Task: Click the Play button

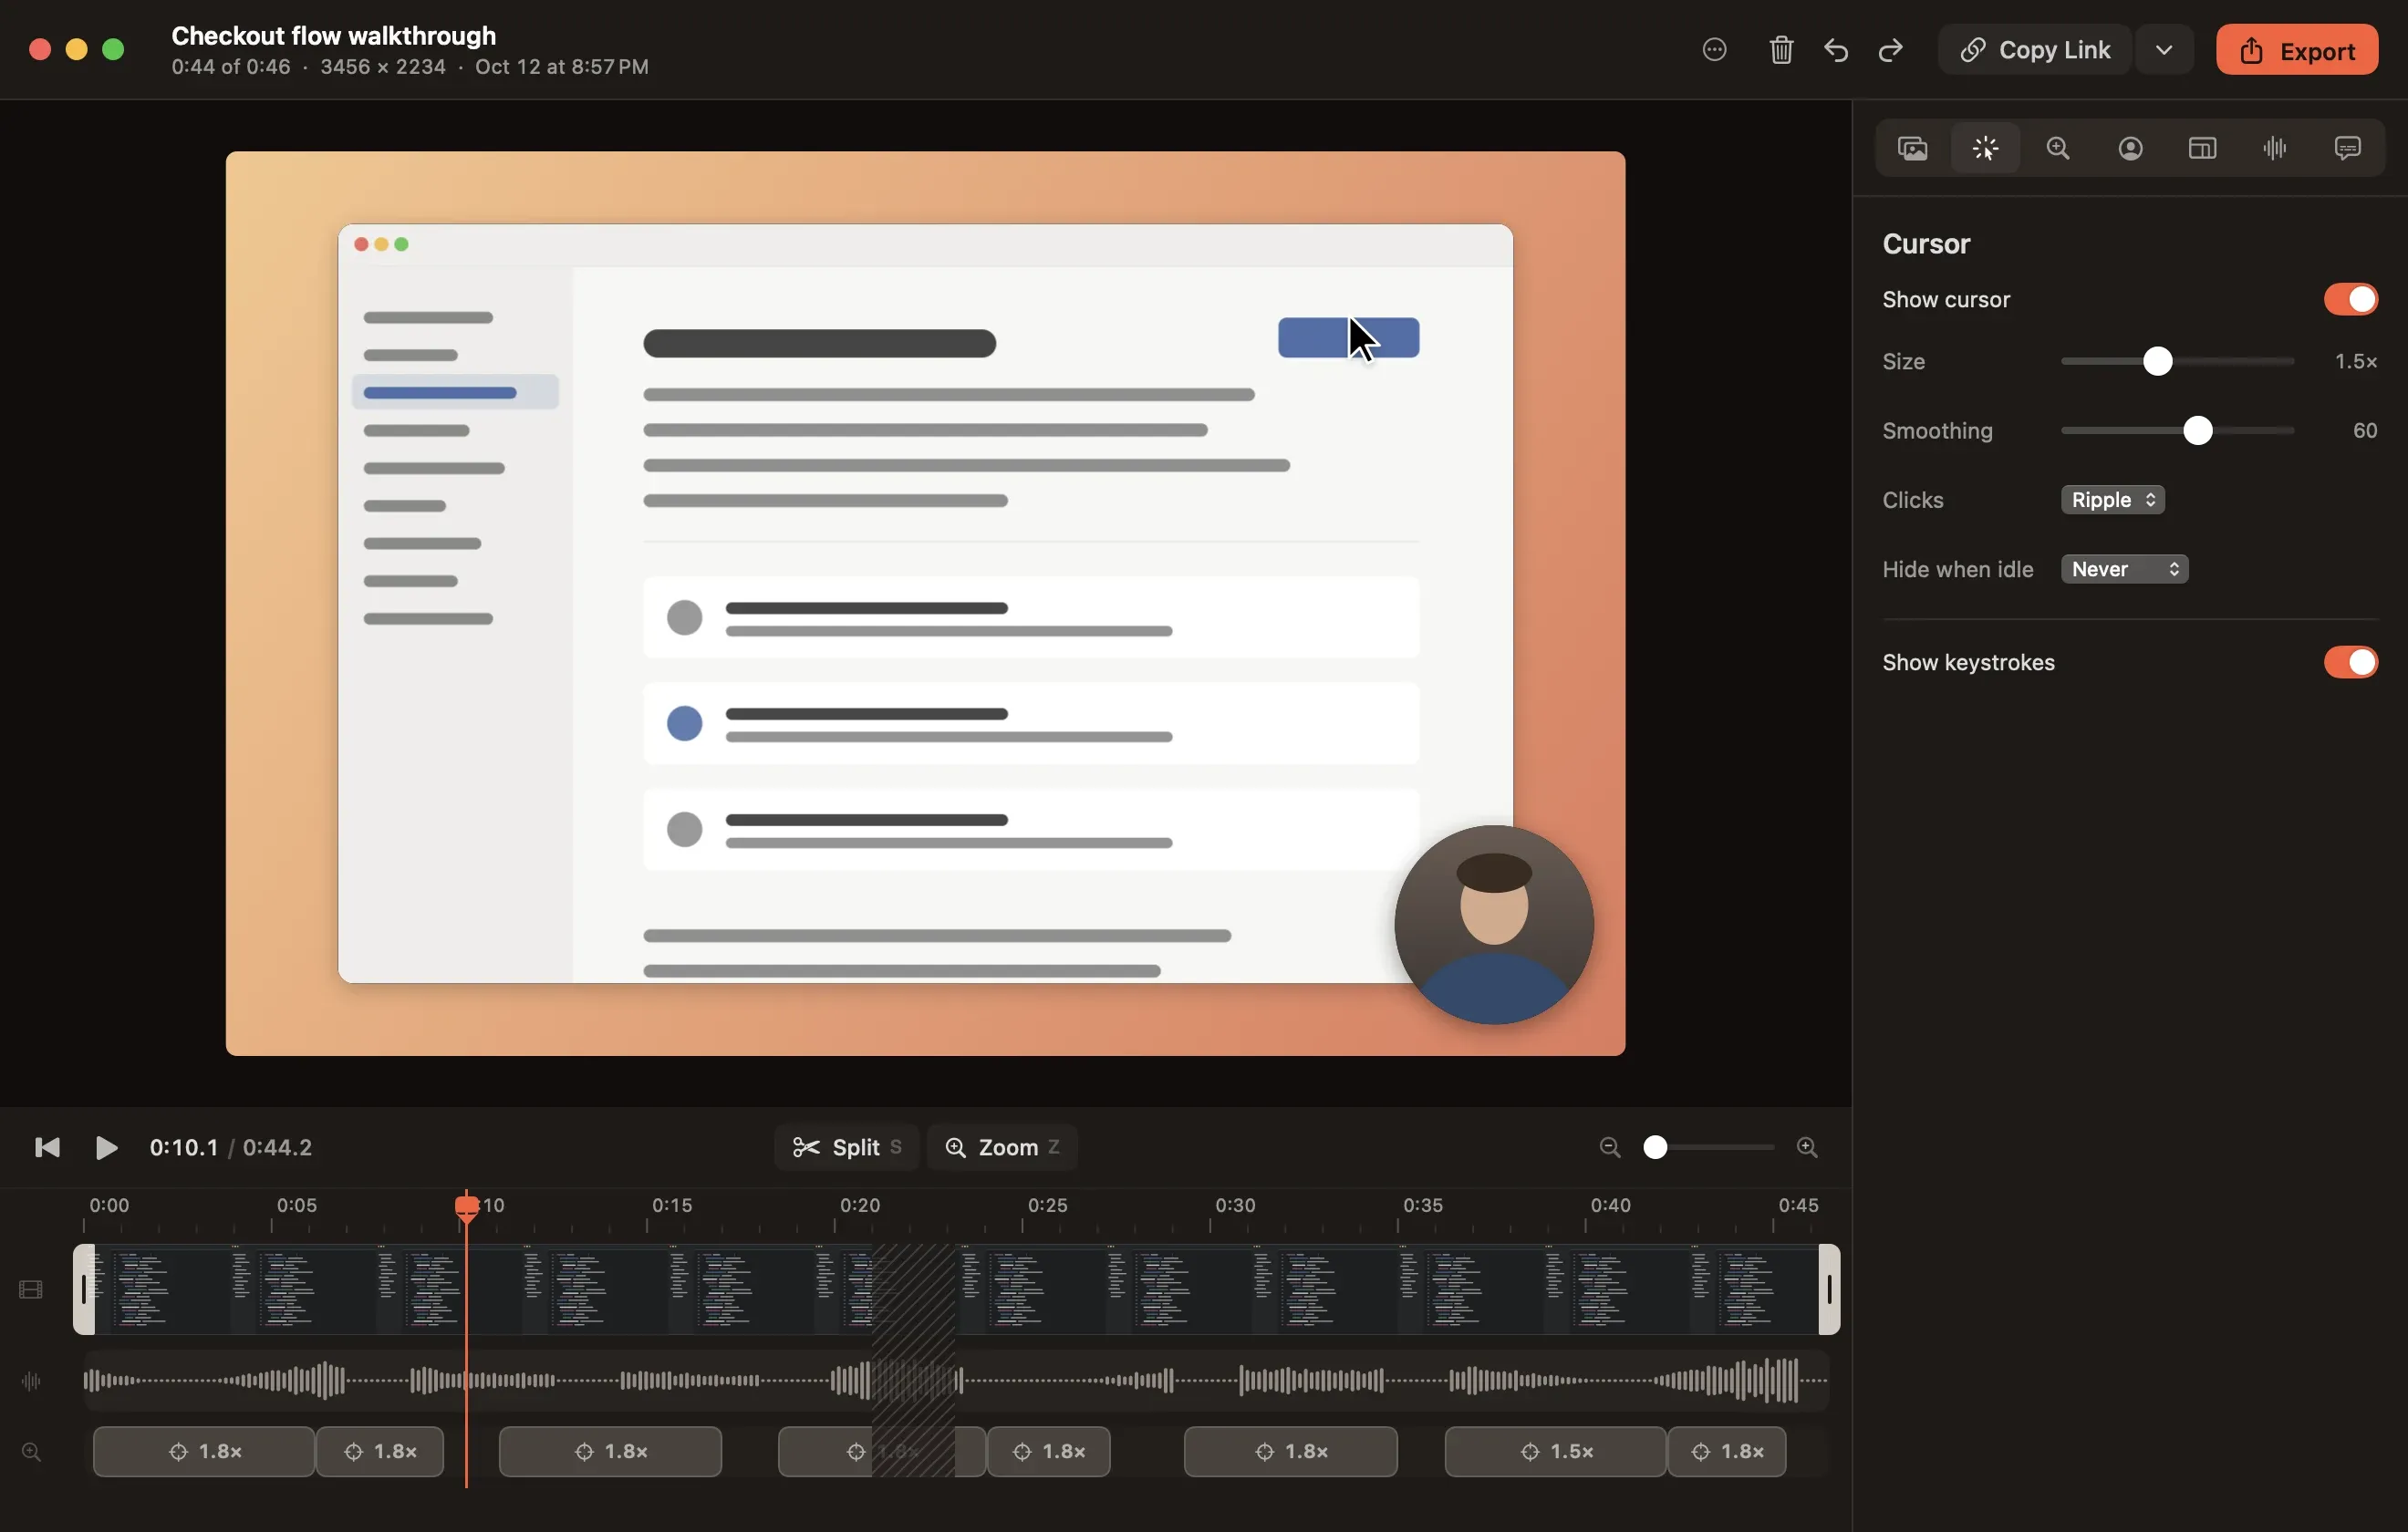Action: [106, 1147]
